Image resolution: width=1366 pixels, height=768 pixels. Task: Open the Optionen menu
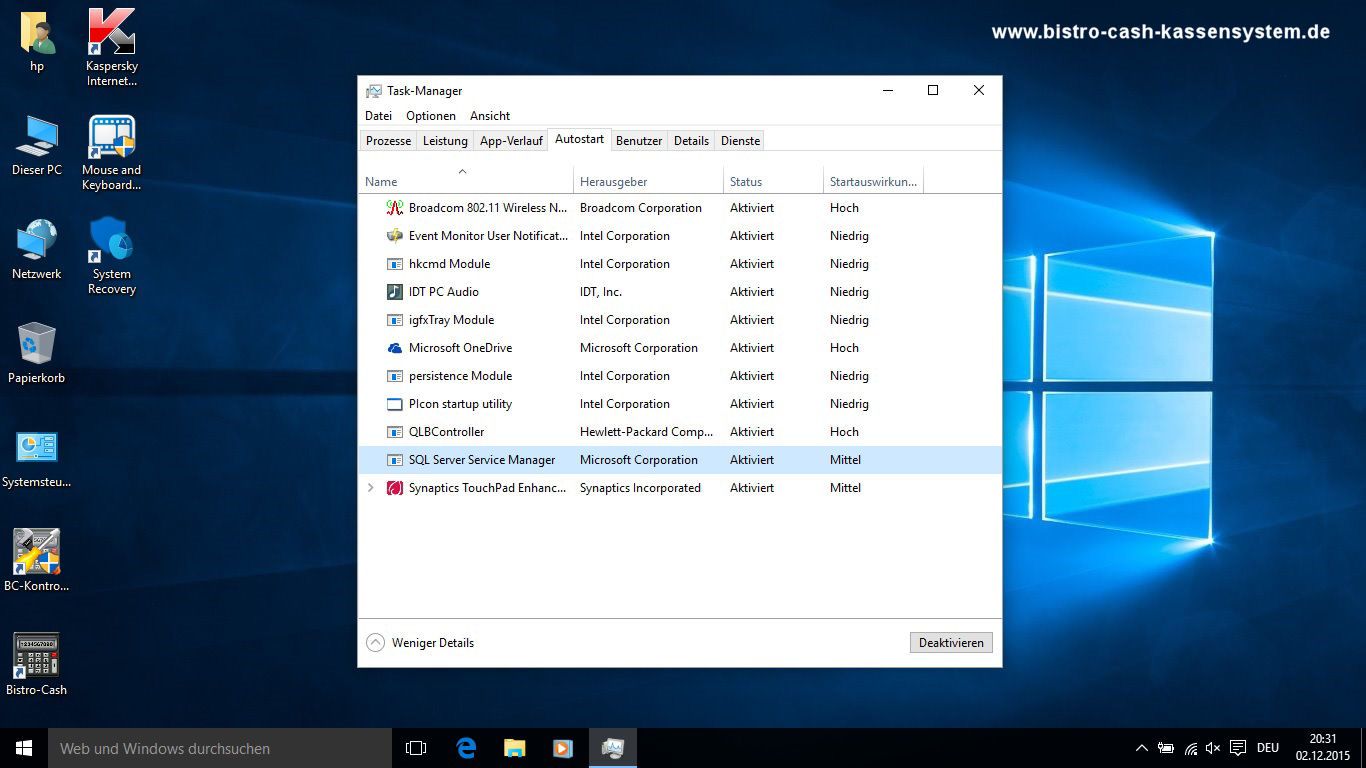[x=431, y=116]
